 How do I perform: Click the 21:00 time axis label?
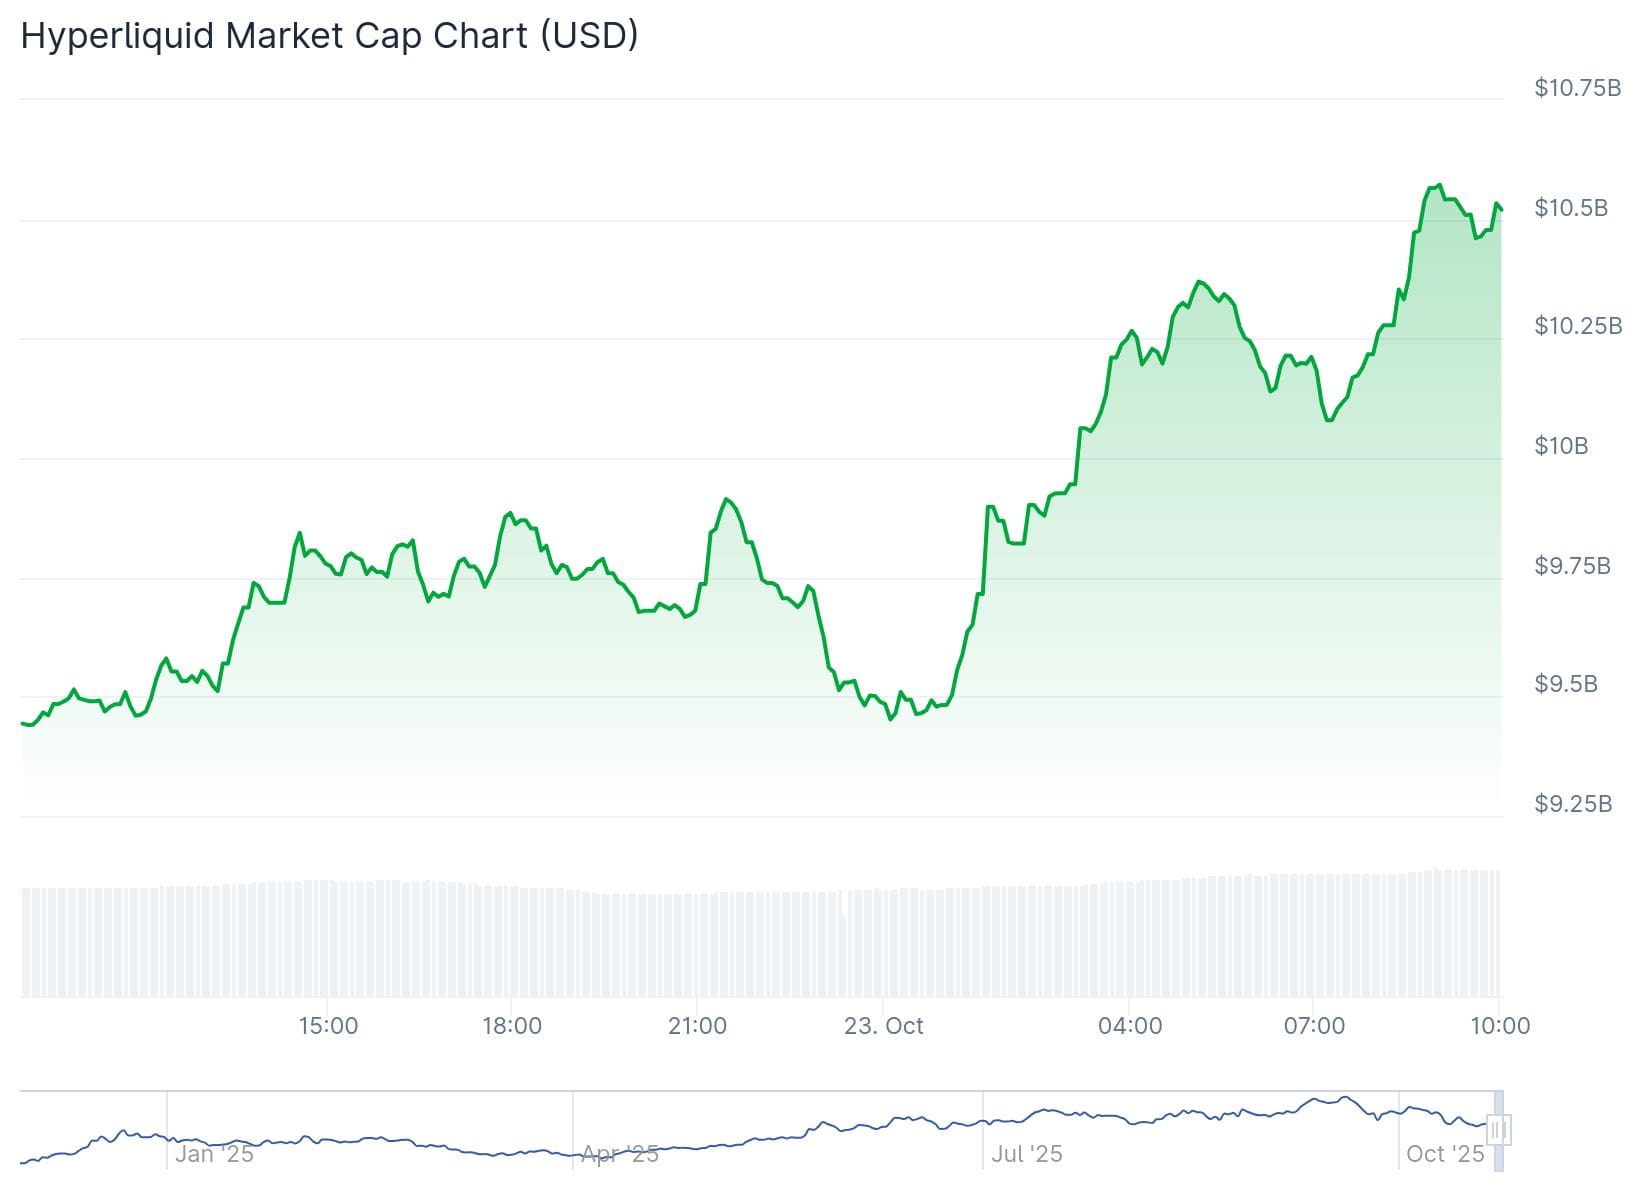(x=697, y=1026)
